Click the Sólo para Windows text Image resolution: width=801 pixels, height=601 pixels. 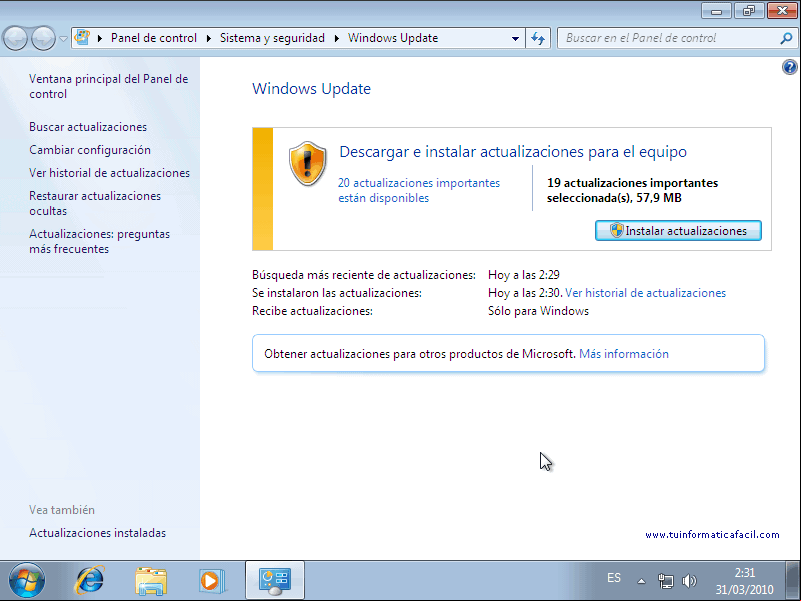[x=538, y=311]
